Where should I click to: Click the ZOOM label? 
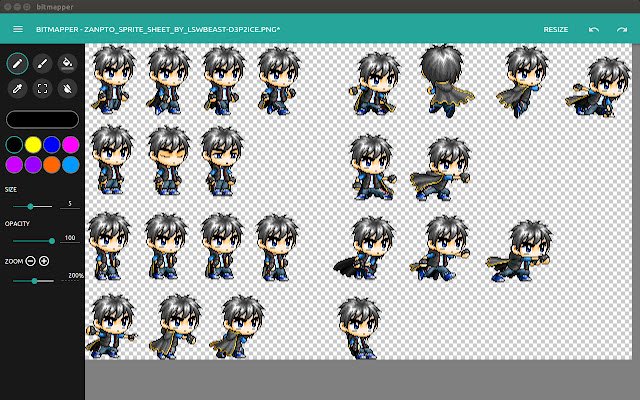click(x=13, y=261)
